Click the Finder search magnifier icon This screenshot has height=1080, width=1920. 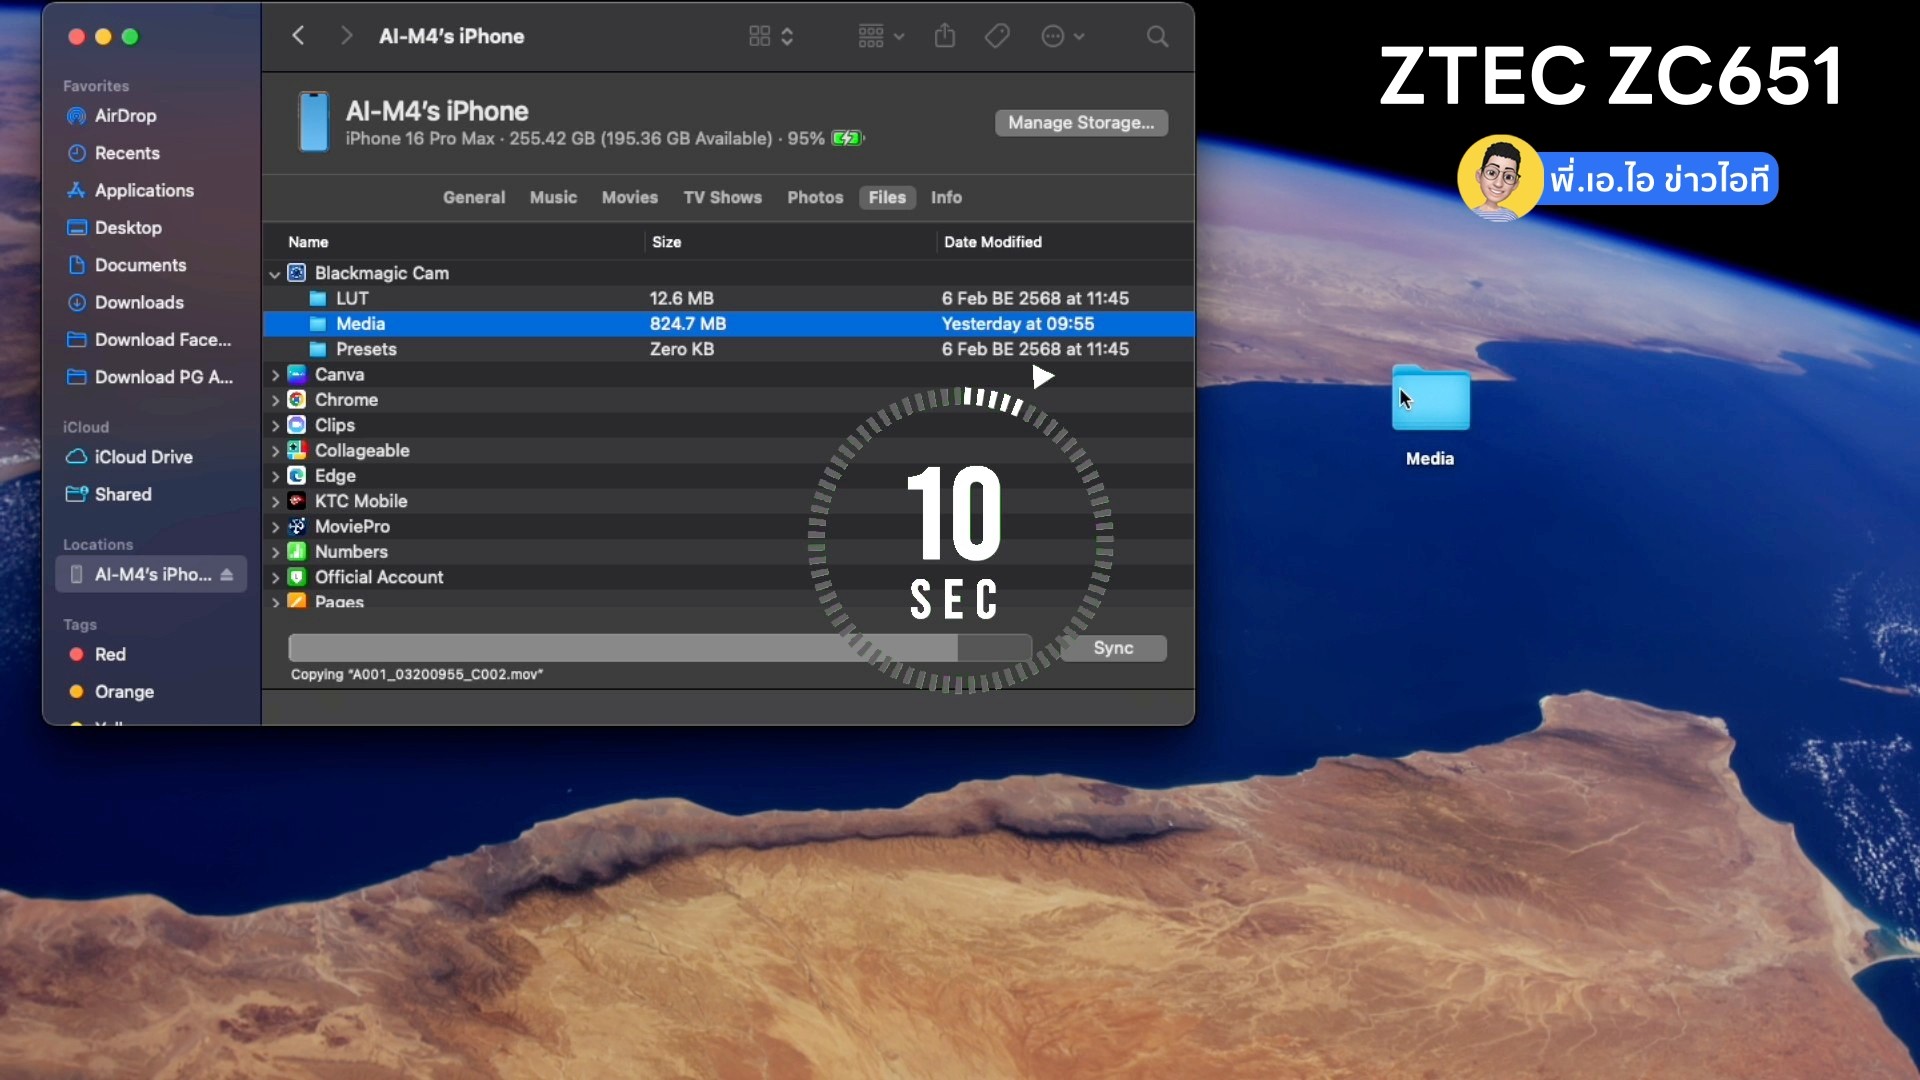point(1157,36)
